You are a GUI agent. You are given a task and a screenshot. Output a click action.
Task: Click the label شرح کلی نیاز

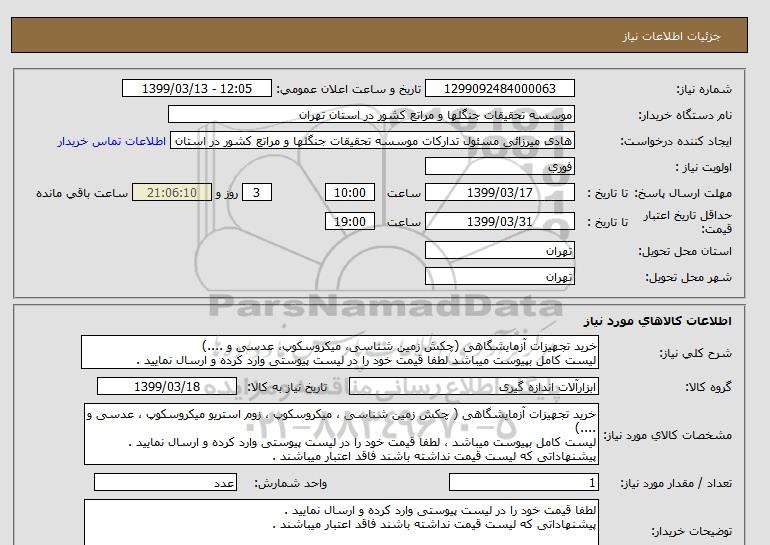[695, 353]
